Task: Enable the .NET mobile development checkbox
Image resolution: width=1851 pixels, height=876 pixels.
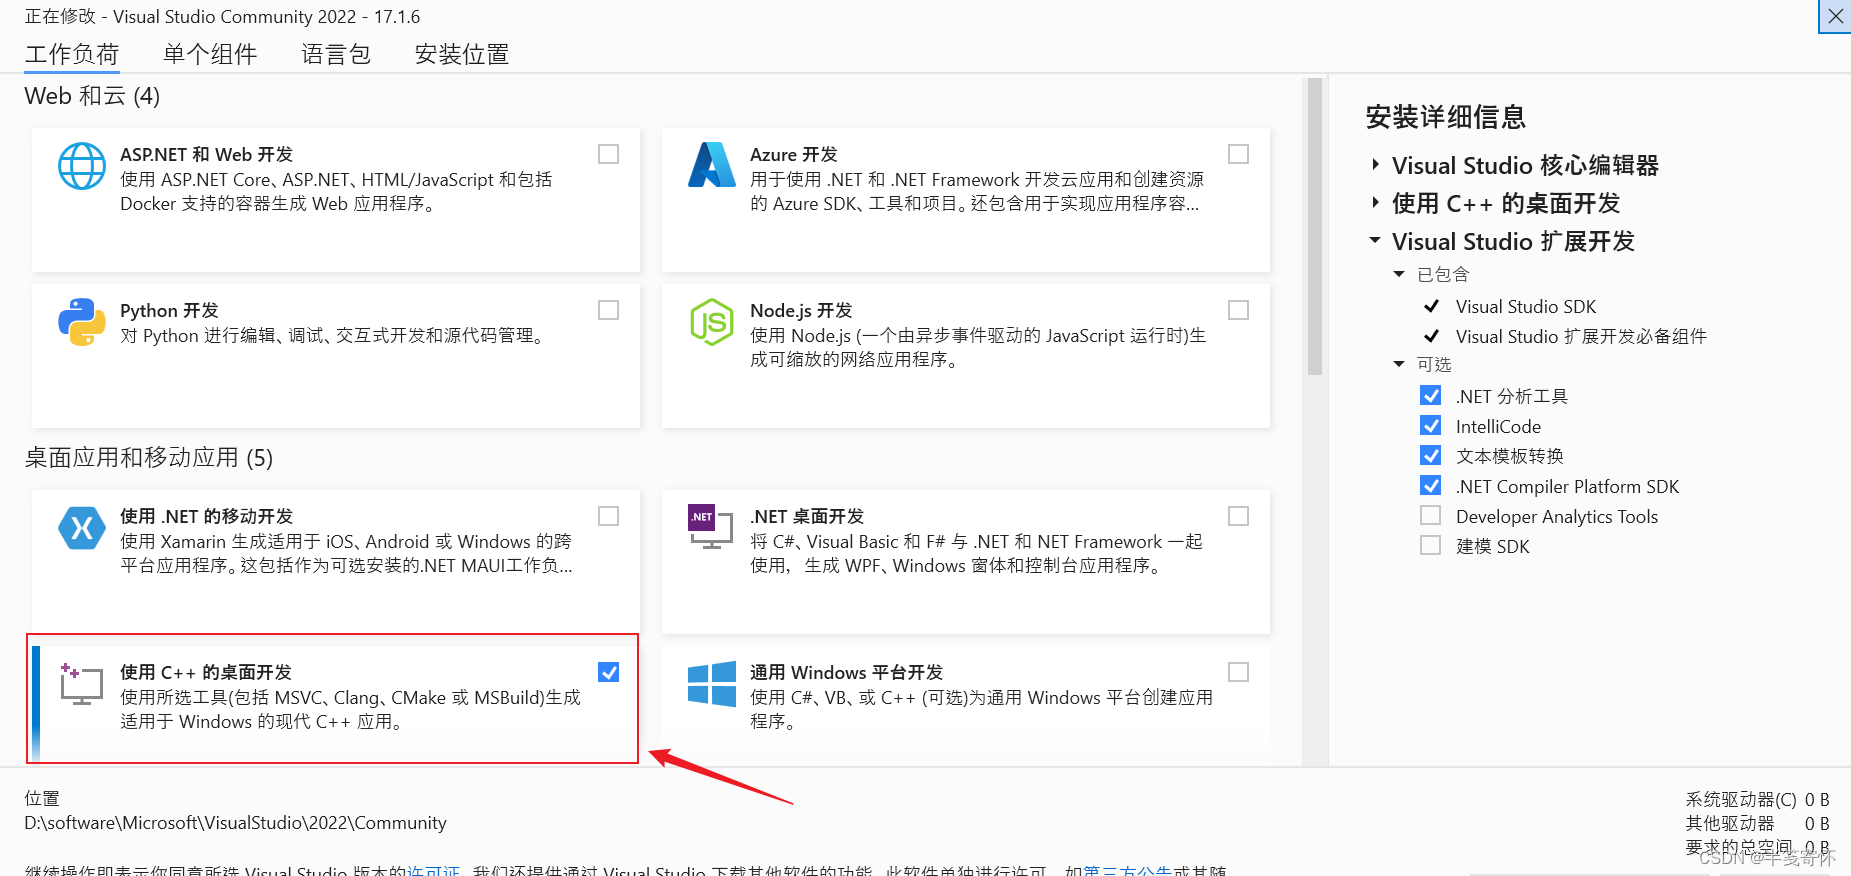Action: [x=608, y=516]
